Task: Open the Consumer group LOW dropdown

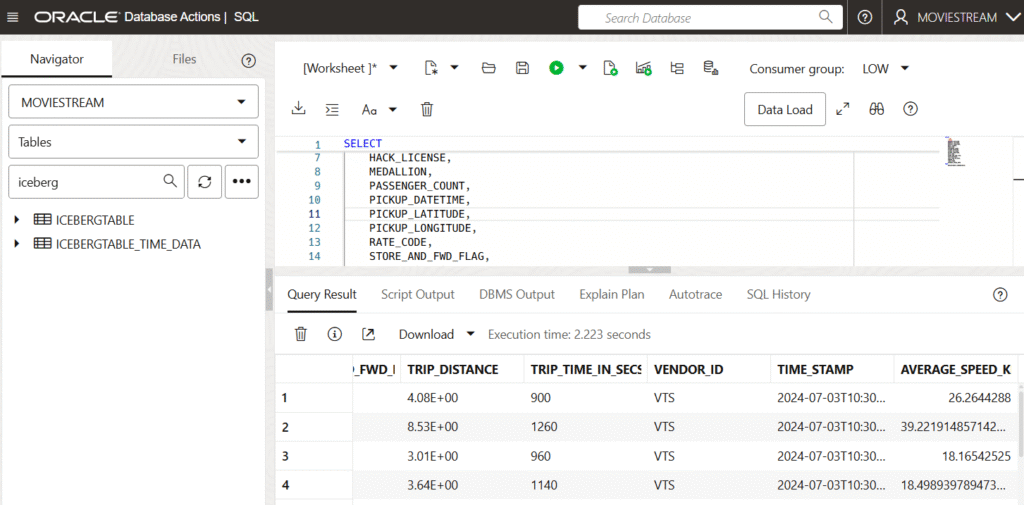Action: point(886,68)
